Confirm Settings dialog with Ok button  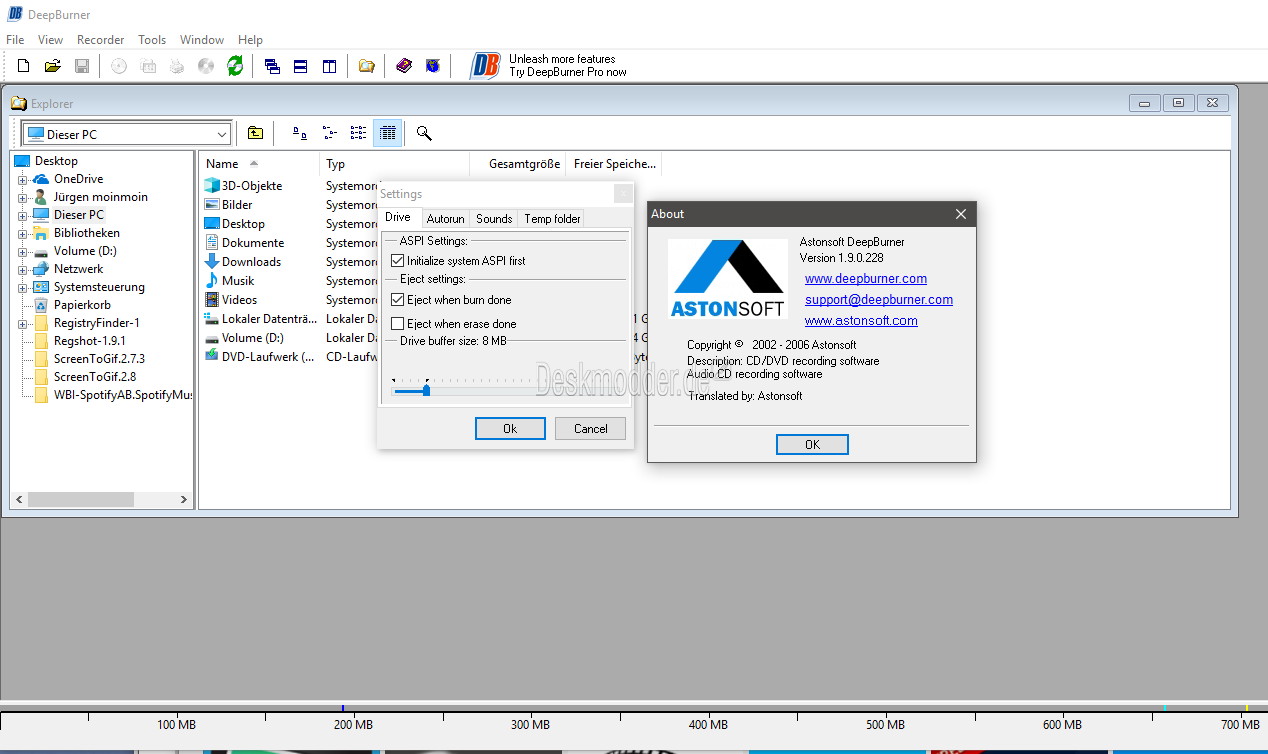coord(510,428)
